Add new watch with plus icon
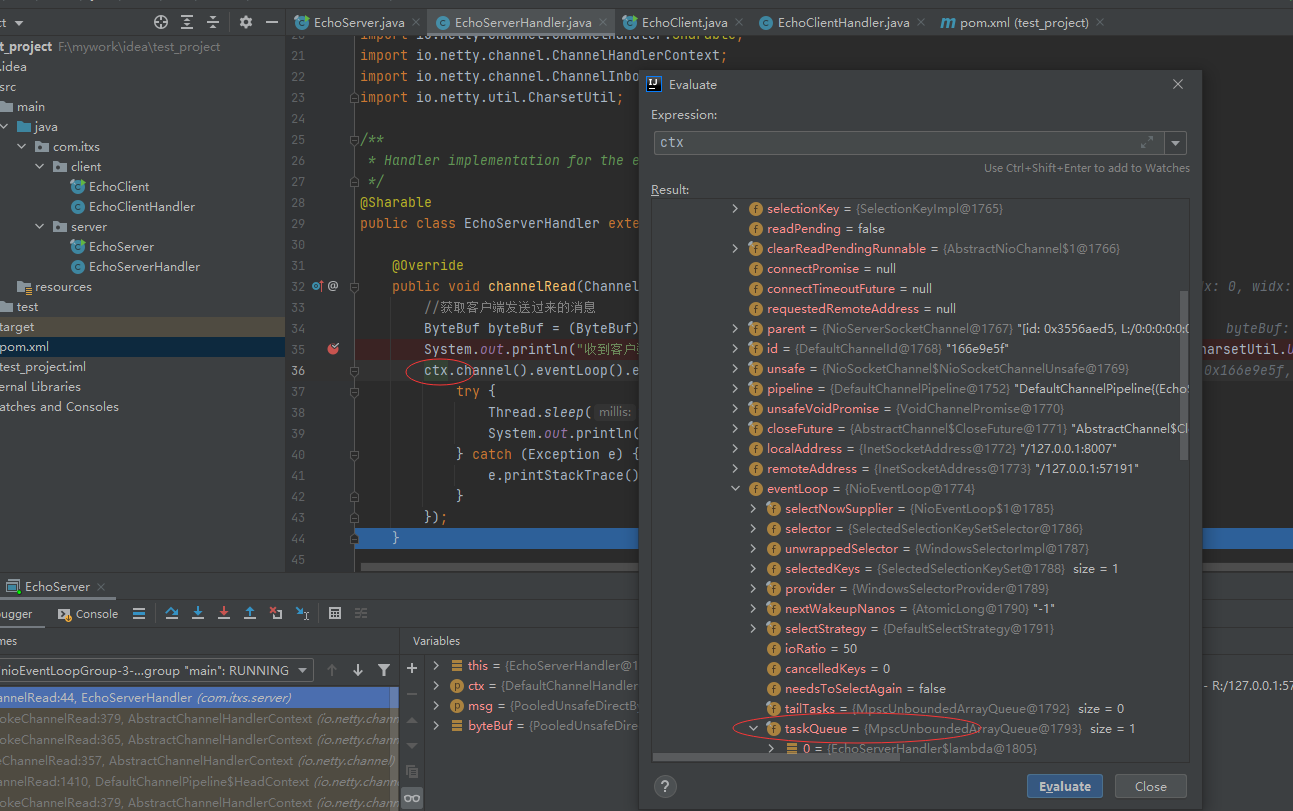This screenshot has height=811, width=1293. click(x=412, y=668)
